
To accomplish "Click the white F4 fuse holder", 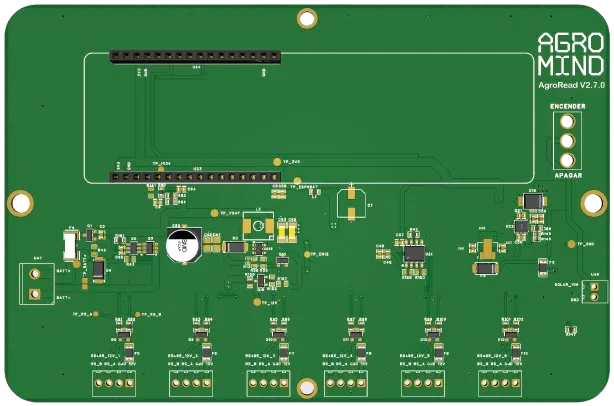I will (71, 245).
